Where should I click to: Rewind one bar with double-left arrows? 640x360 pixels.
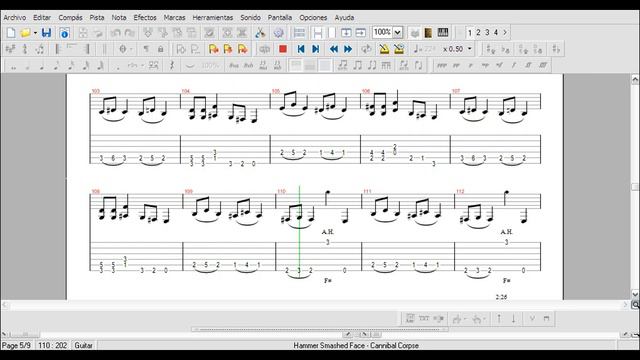[x=334, y=49]
